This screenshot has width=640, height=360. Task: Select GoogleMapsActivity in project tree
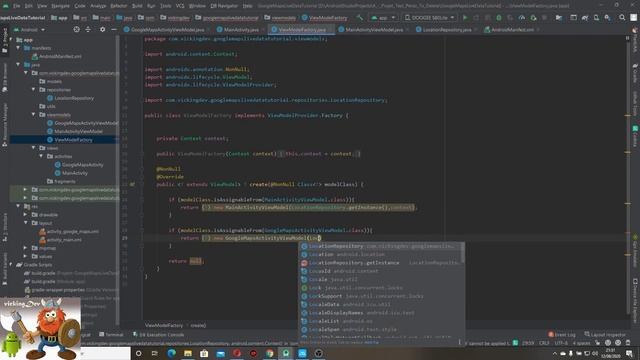(x=79, y=164)
